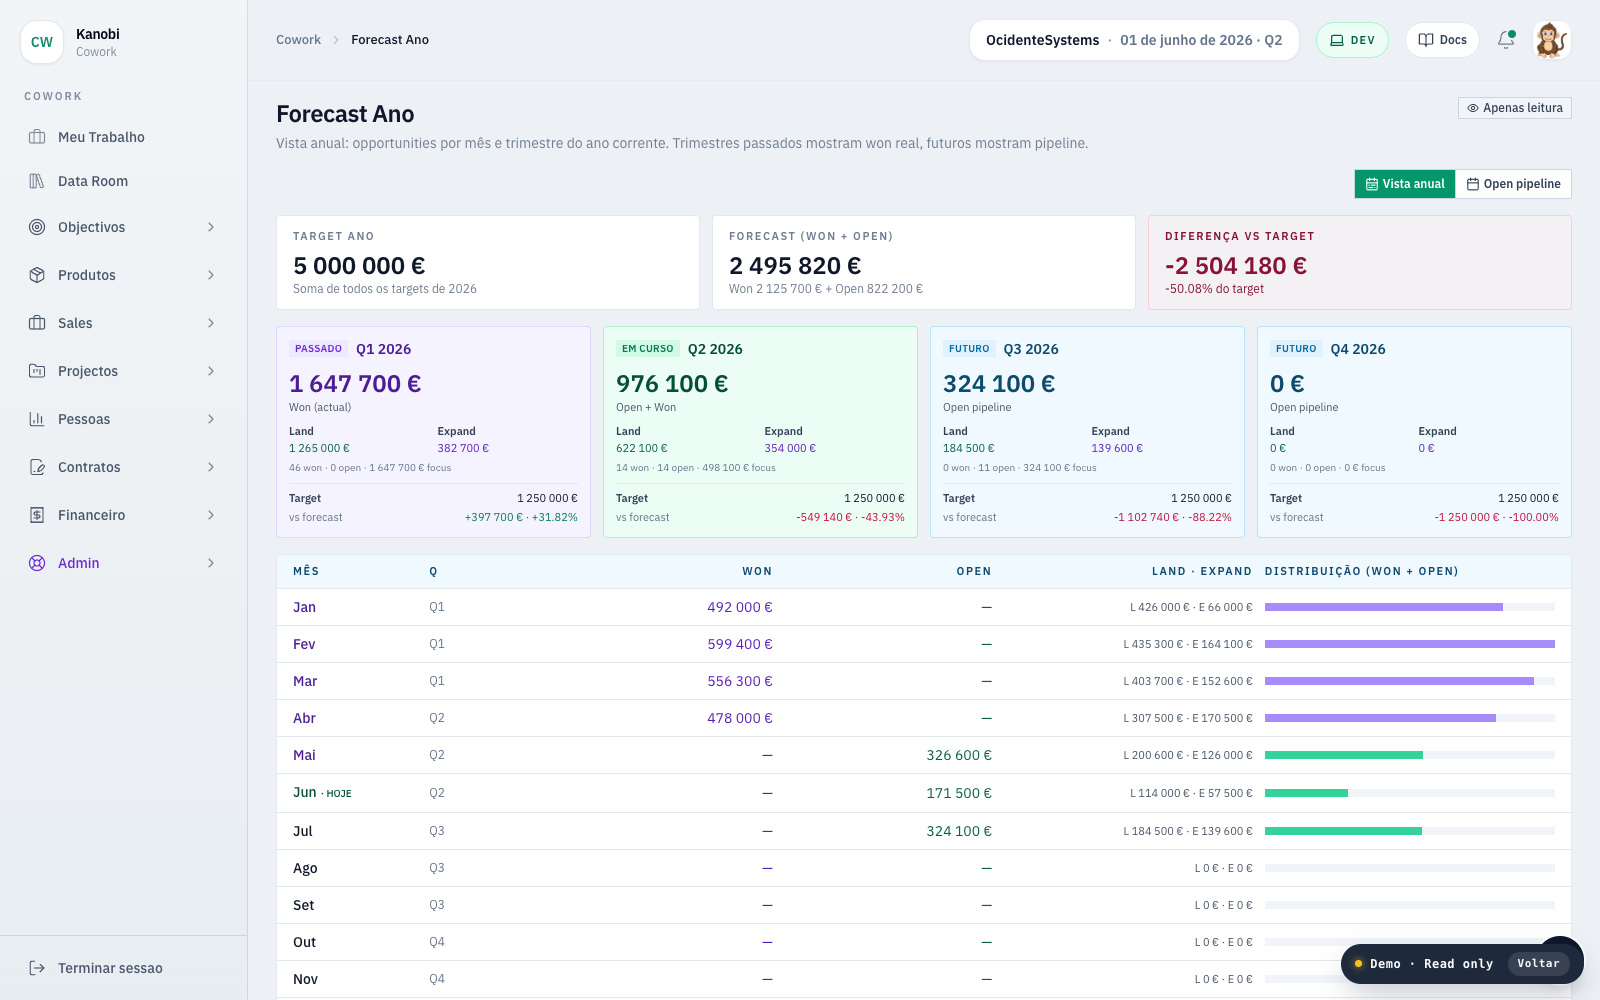Click the Data Room books icon
Image resolution: width=1600 pixels, height=1000 pixels.
tap(37, 181)
